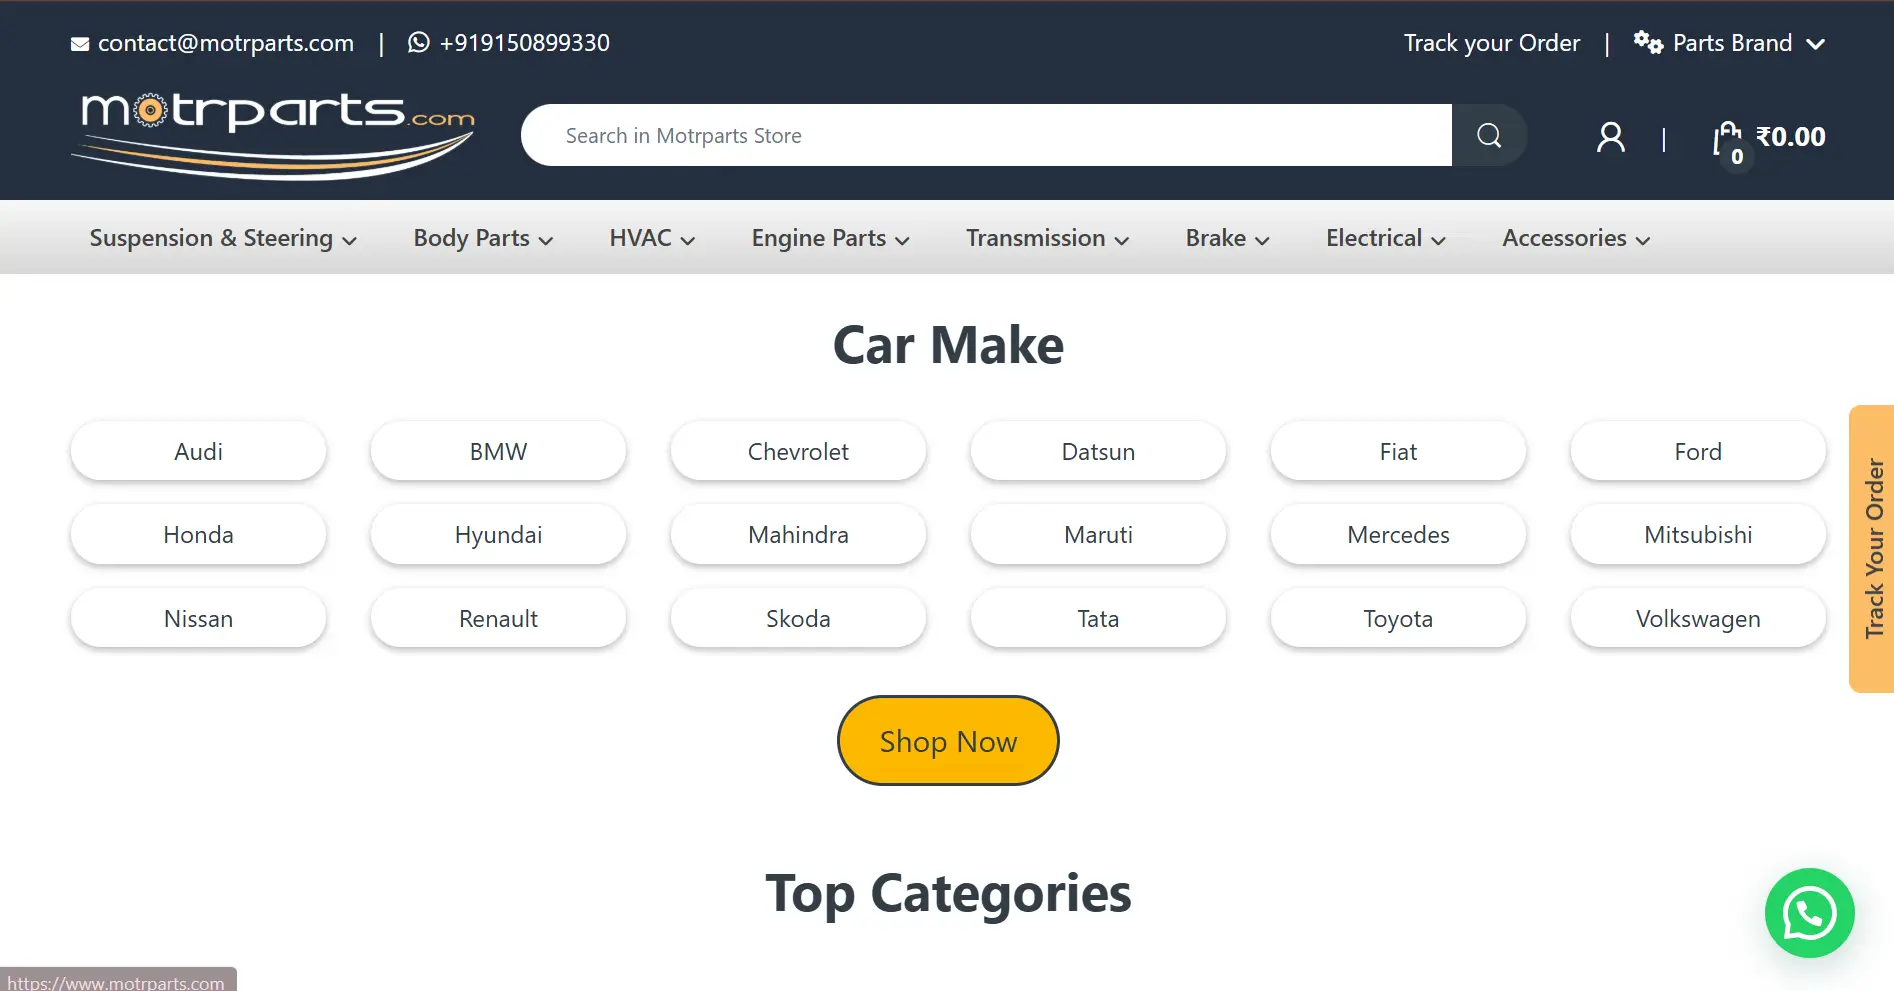Viewport: 1894px width, 991px height.
Task: Click the WhatsApp icon beside the phone number
Action: pos(419,43)
